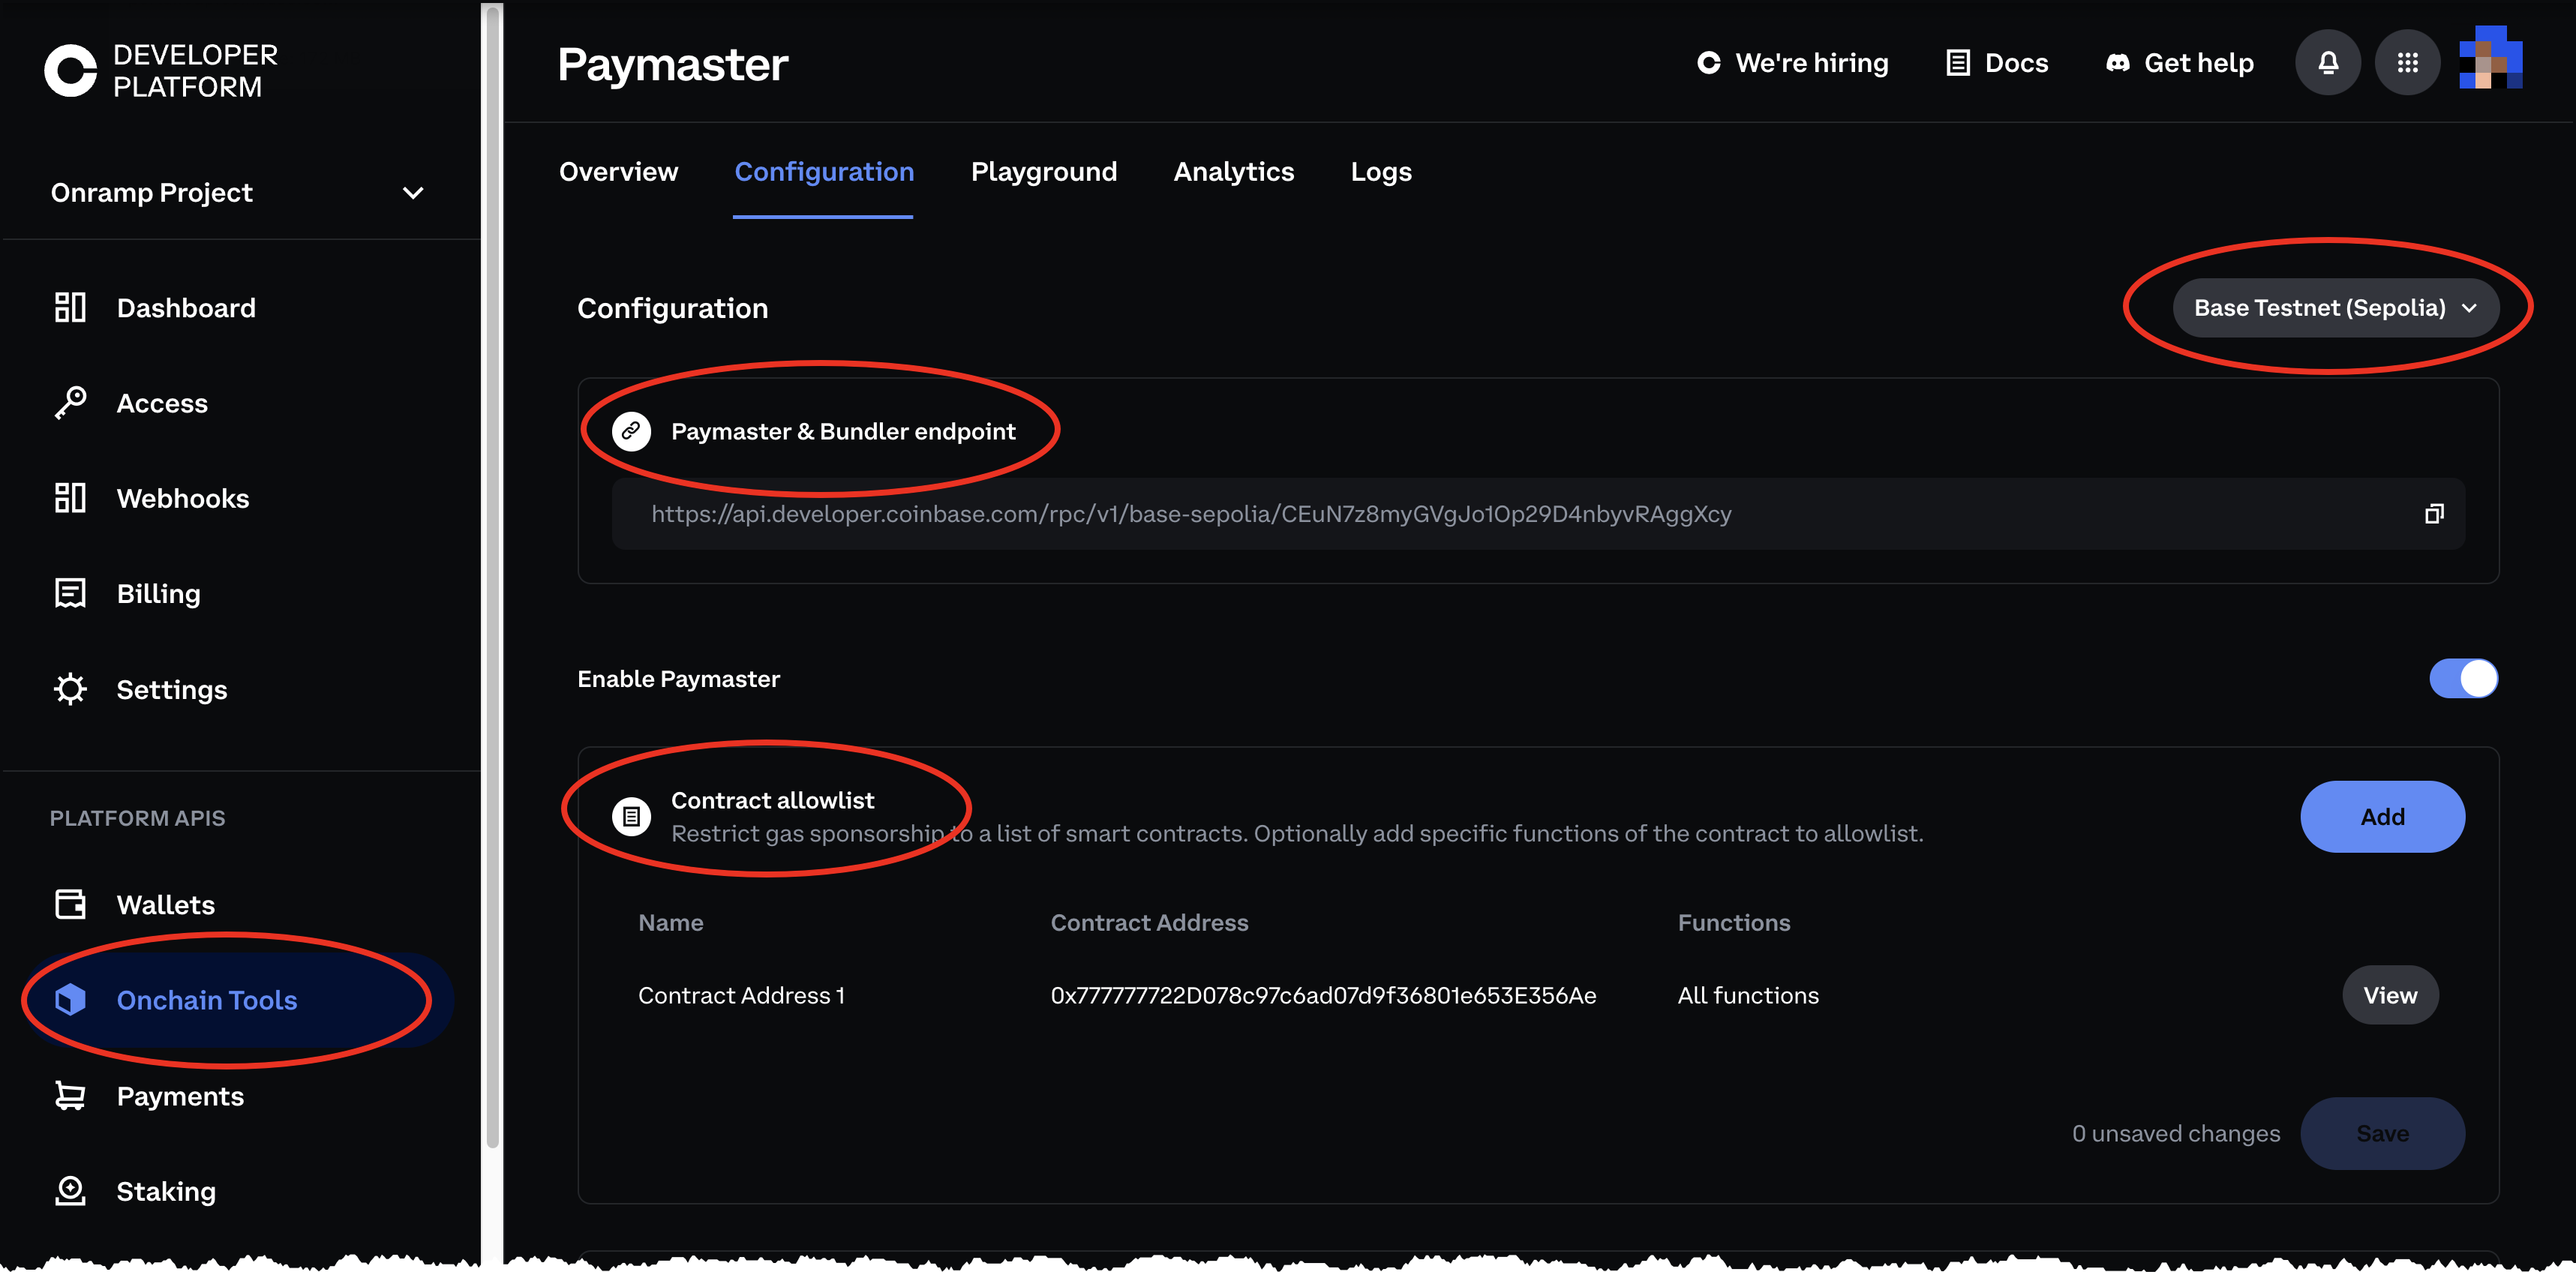Click the notification bell icon
This screenshot has height=1272, width=2576.
(x=2327, y=63)
